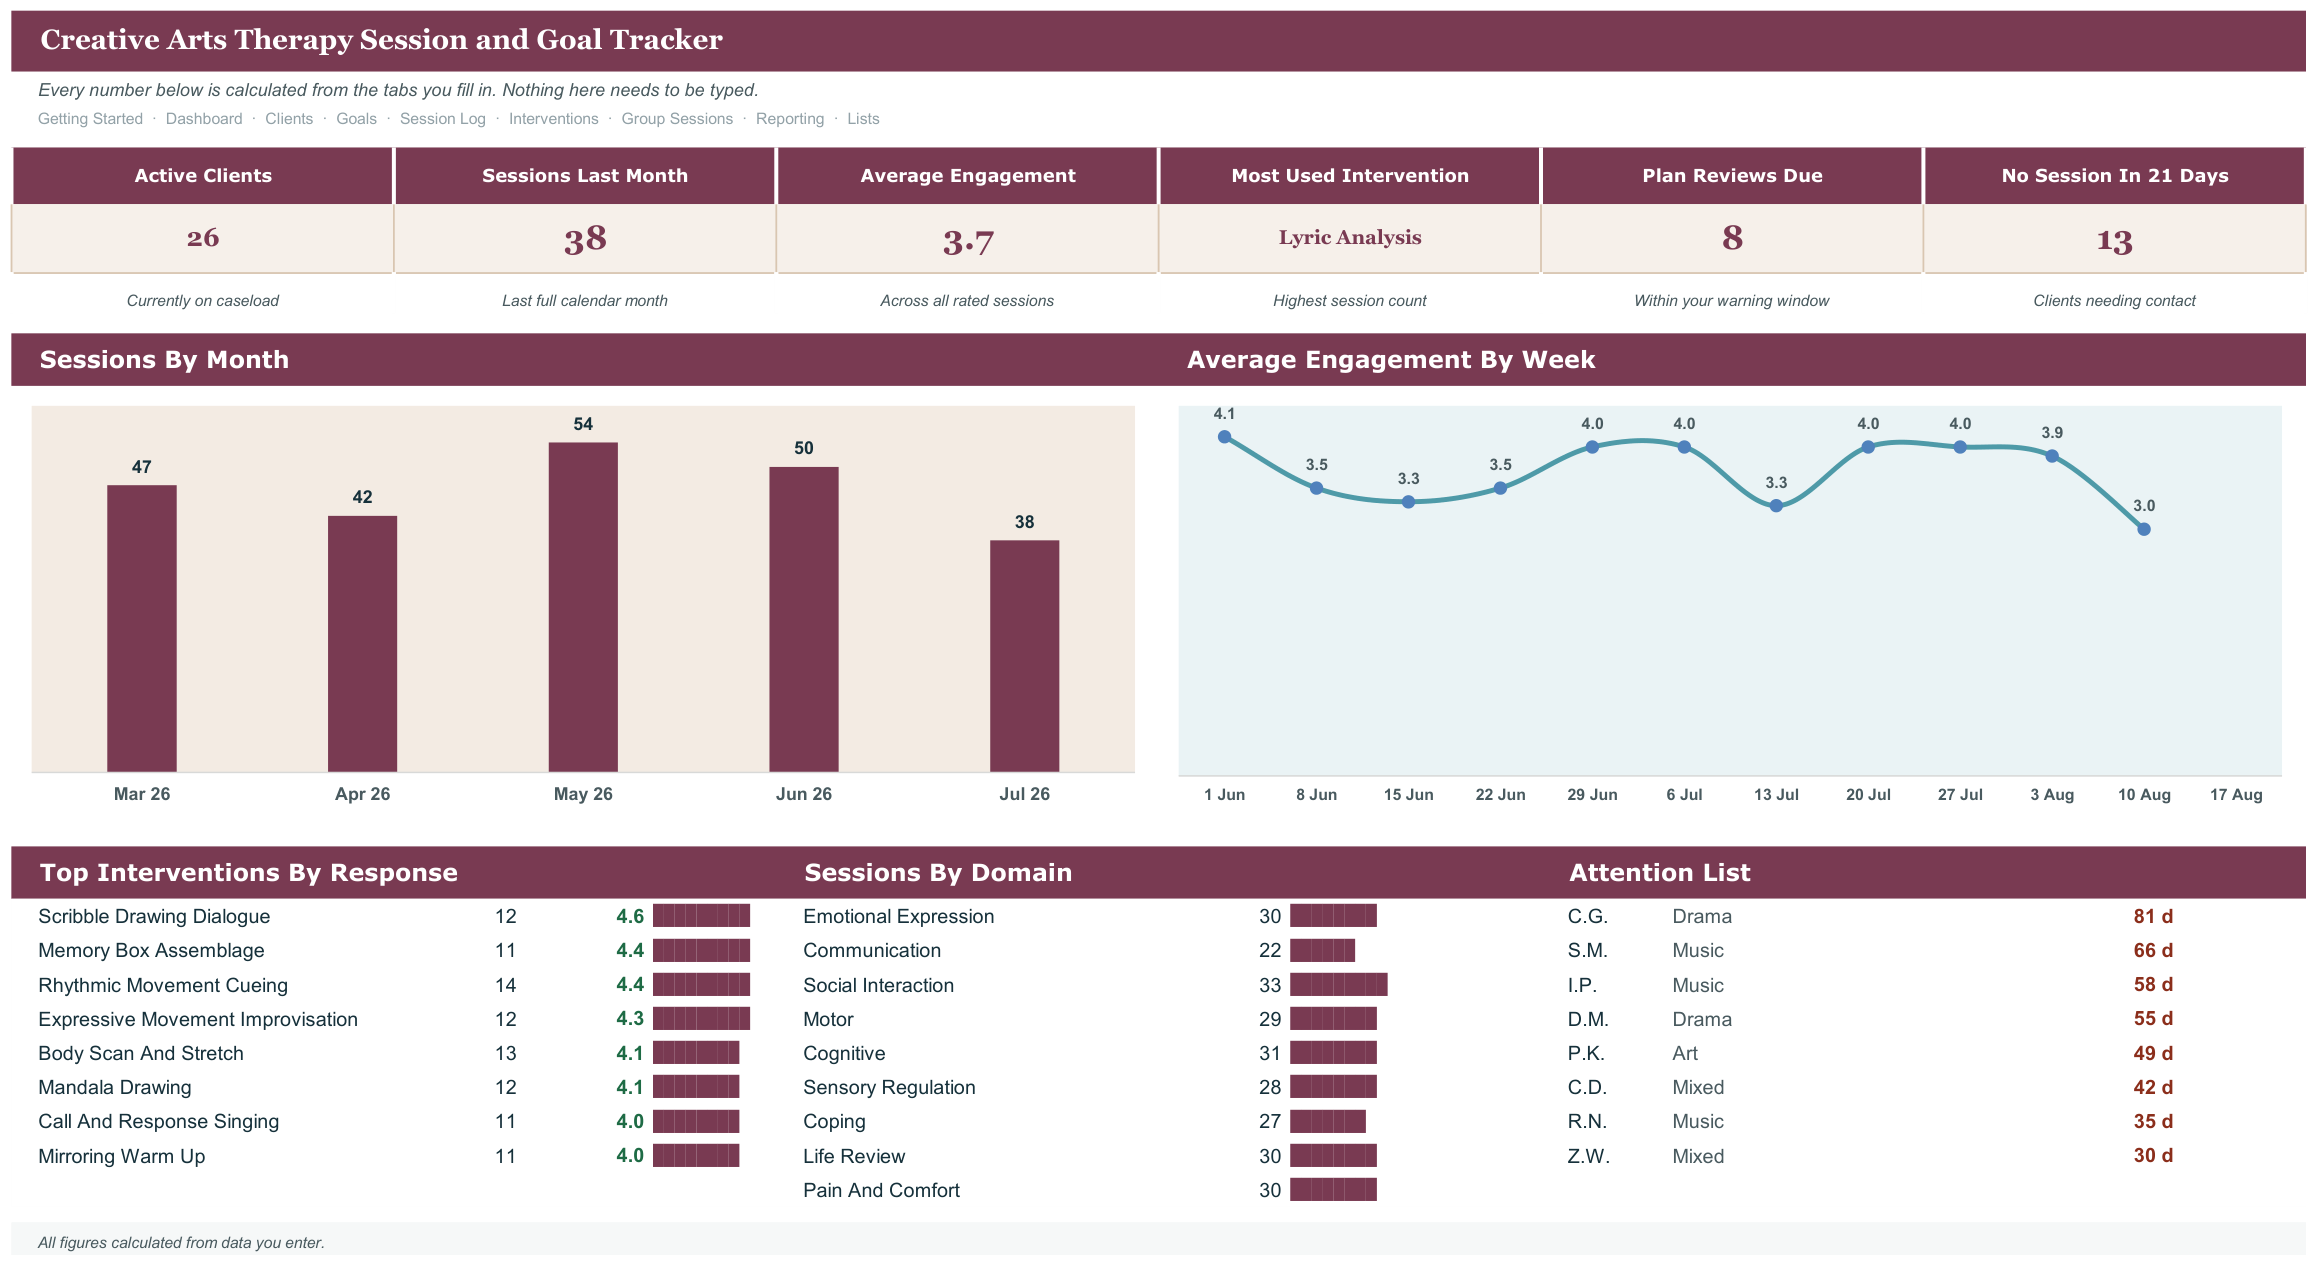Select the 20 Jul engagement data point
The width and height of the screenshot is (2317, 1262).
[x=1868, y=447]
